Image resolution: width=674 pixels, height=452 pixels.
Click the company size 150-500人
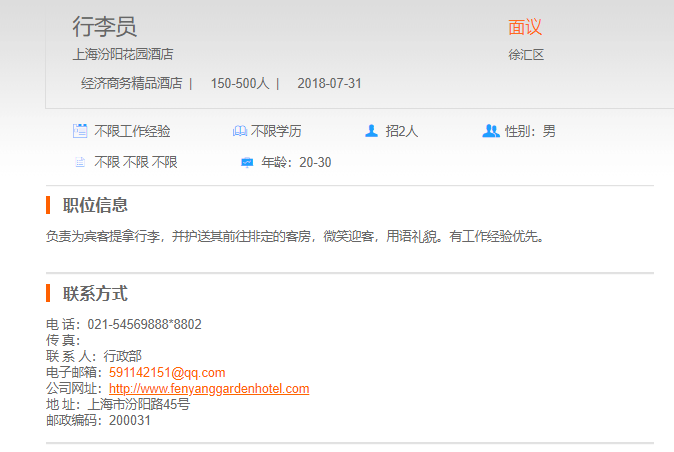pos(240,83)
